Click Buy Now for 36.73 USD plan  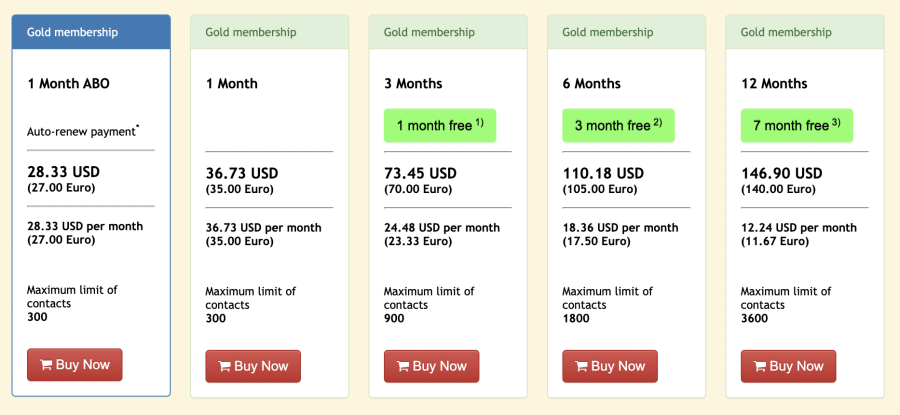253,366
